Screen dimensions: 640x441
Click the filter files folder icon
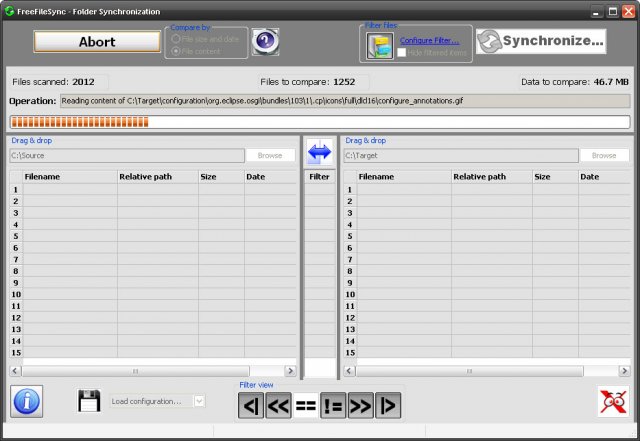pos(379,45)
